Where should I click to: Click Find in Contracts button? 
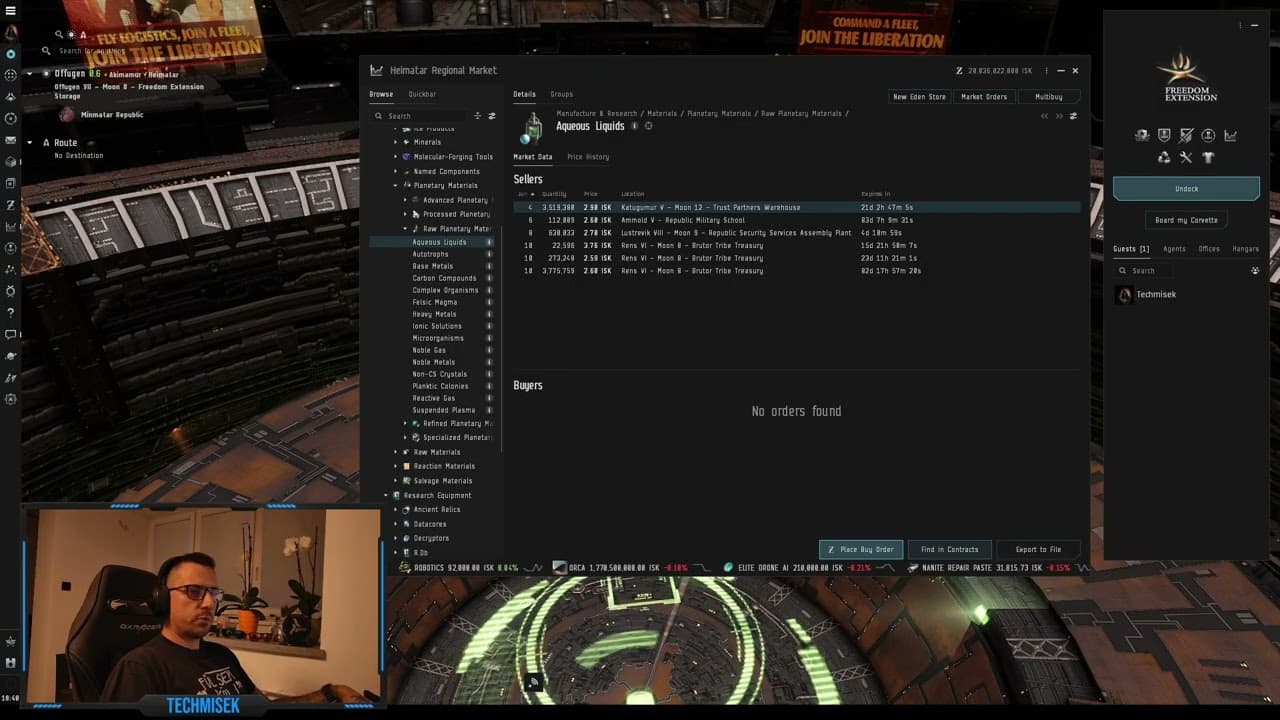pos(950,549)
